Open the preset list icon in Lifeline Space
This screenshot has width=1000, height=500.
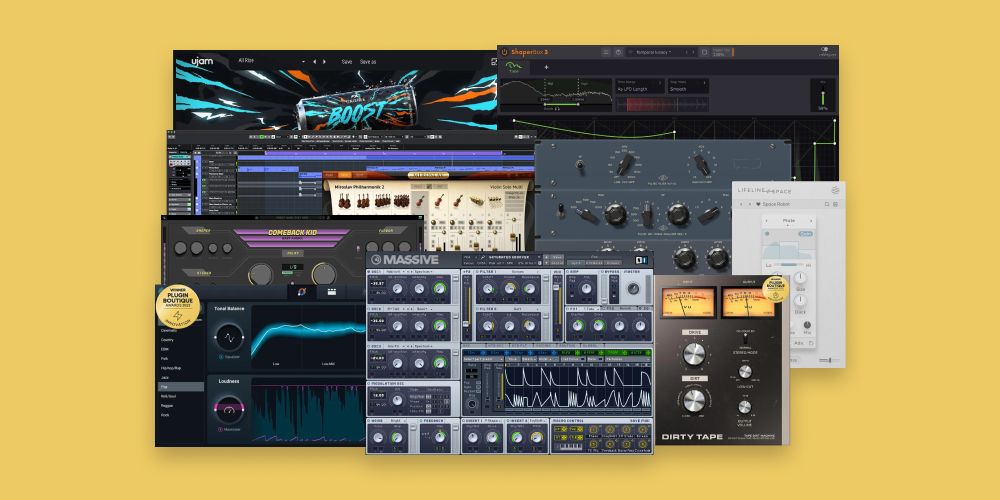[x=835, y=204]
